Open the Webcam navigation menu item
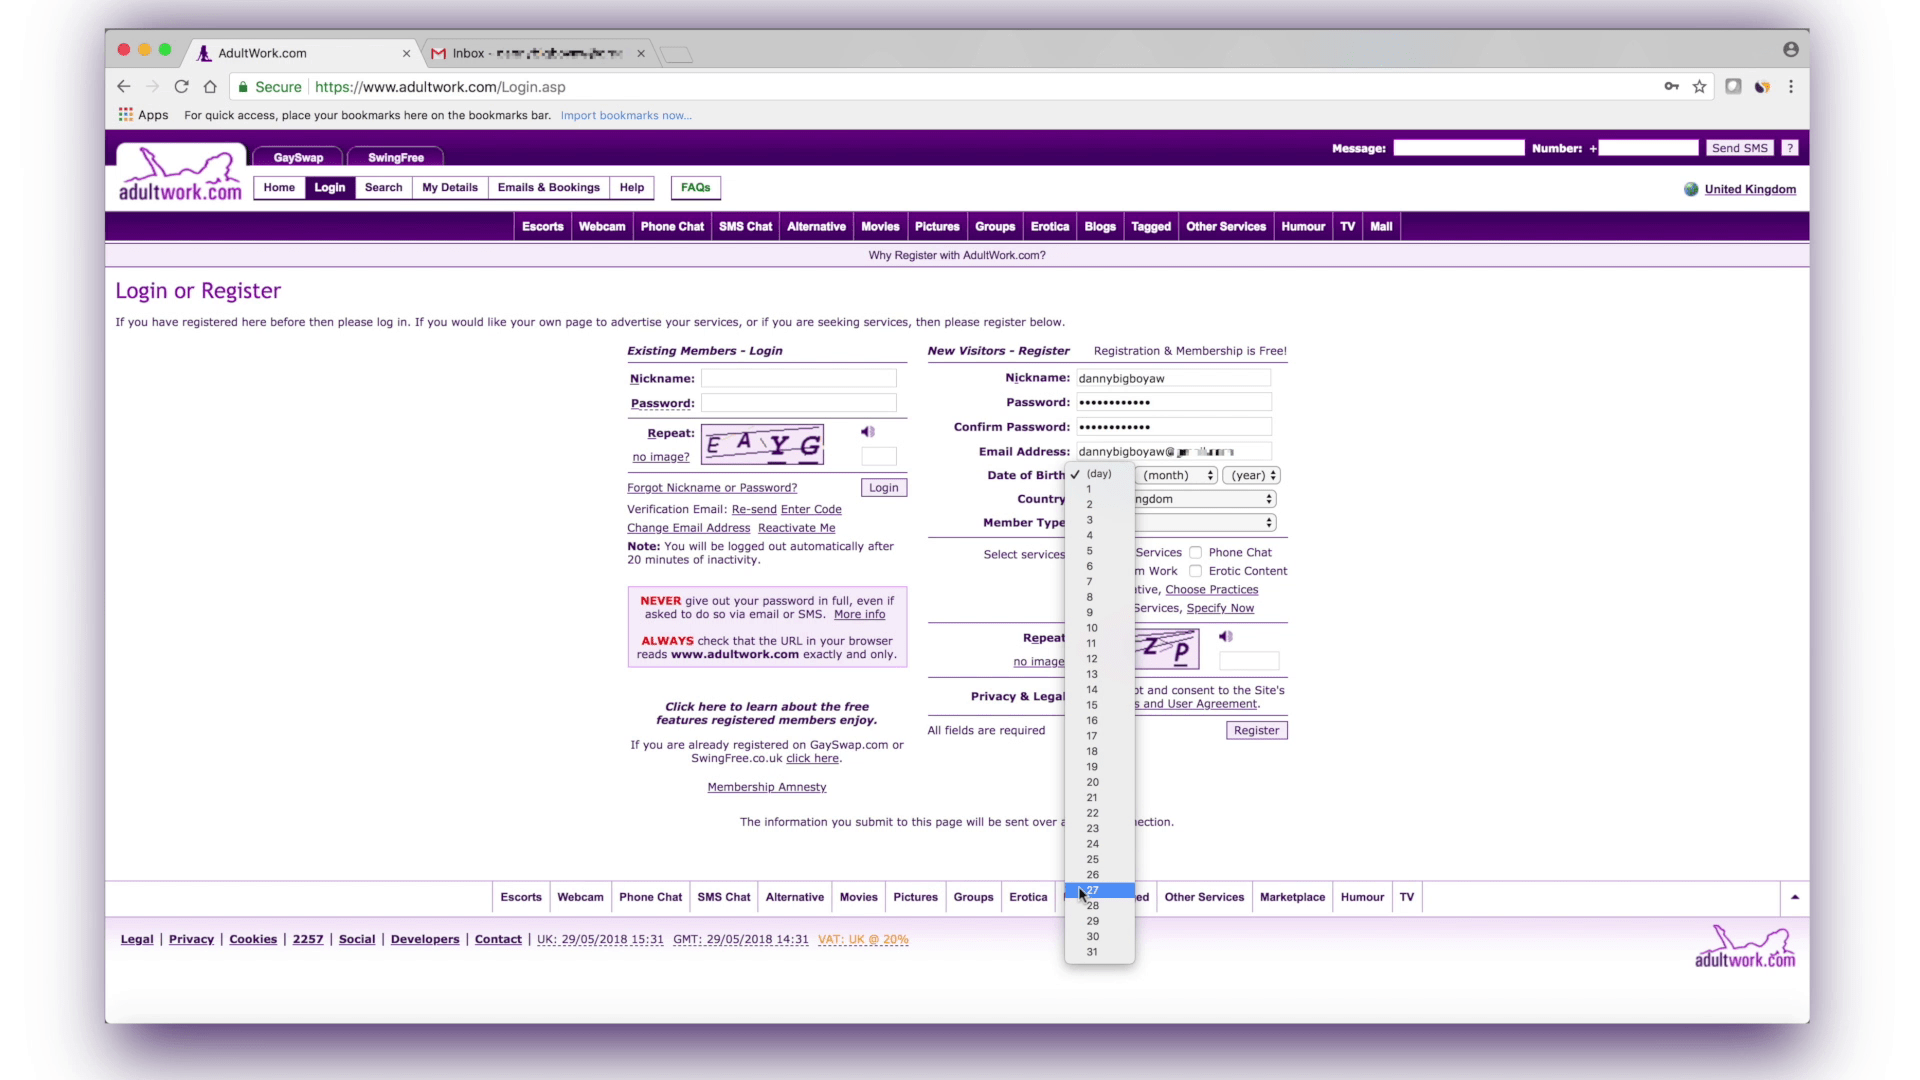The height and width of the screenshot is (1080, 1920). 602,227
